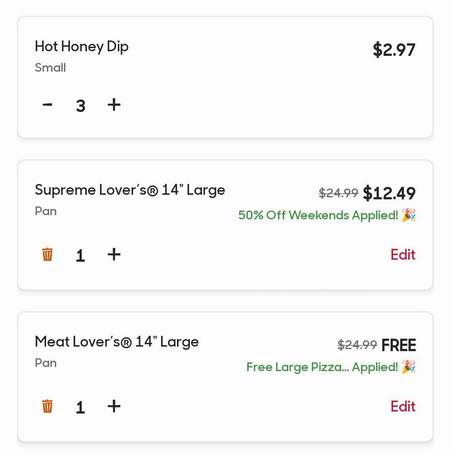Click the discounted $12.49 price
This screenshot has width=450, height=455.
(389, 193)
